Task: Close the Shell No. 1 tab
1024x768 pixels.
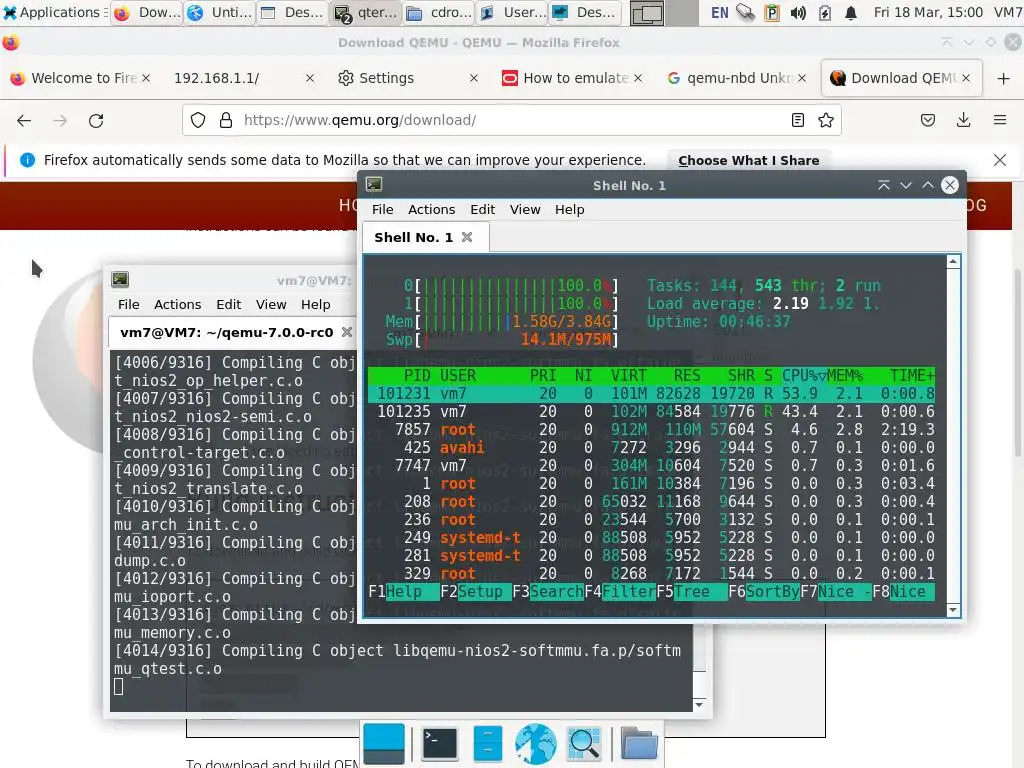Action: [467, 237]
